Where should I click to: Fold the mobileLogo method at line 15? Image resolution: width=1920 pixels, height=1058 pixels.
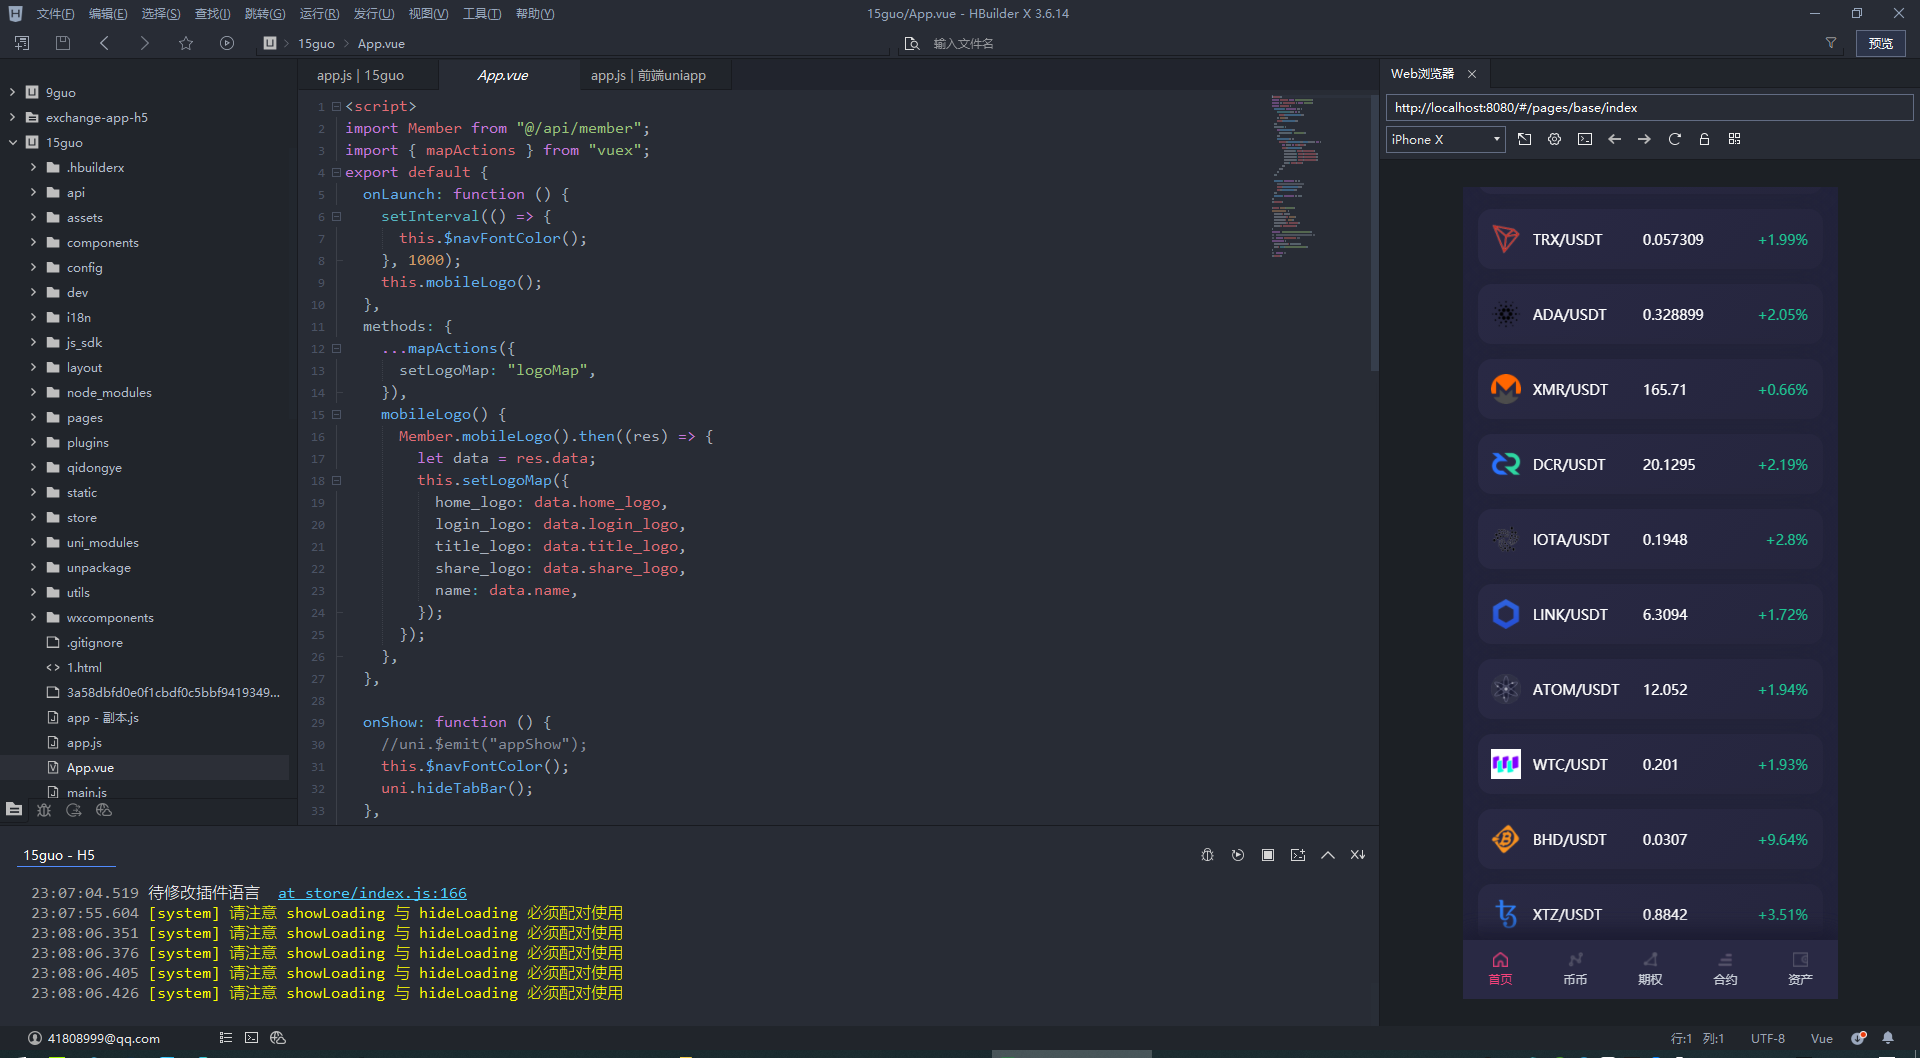coord(337,414)
